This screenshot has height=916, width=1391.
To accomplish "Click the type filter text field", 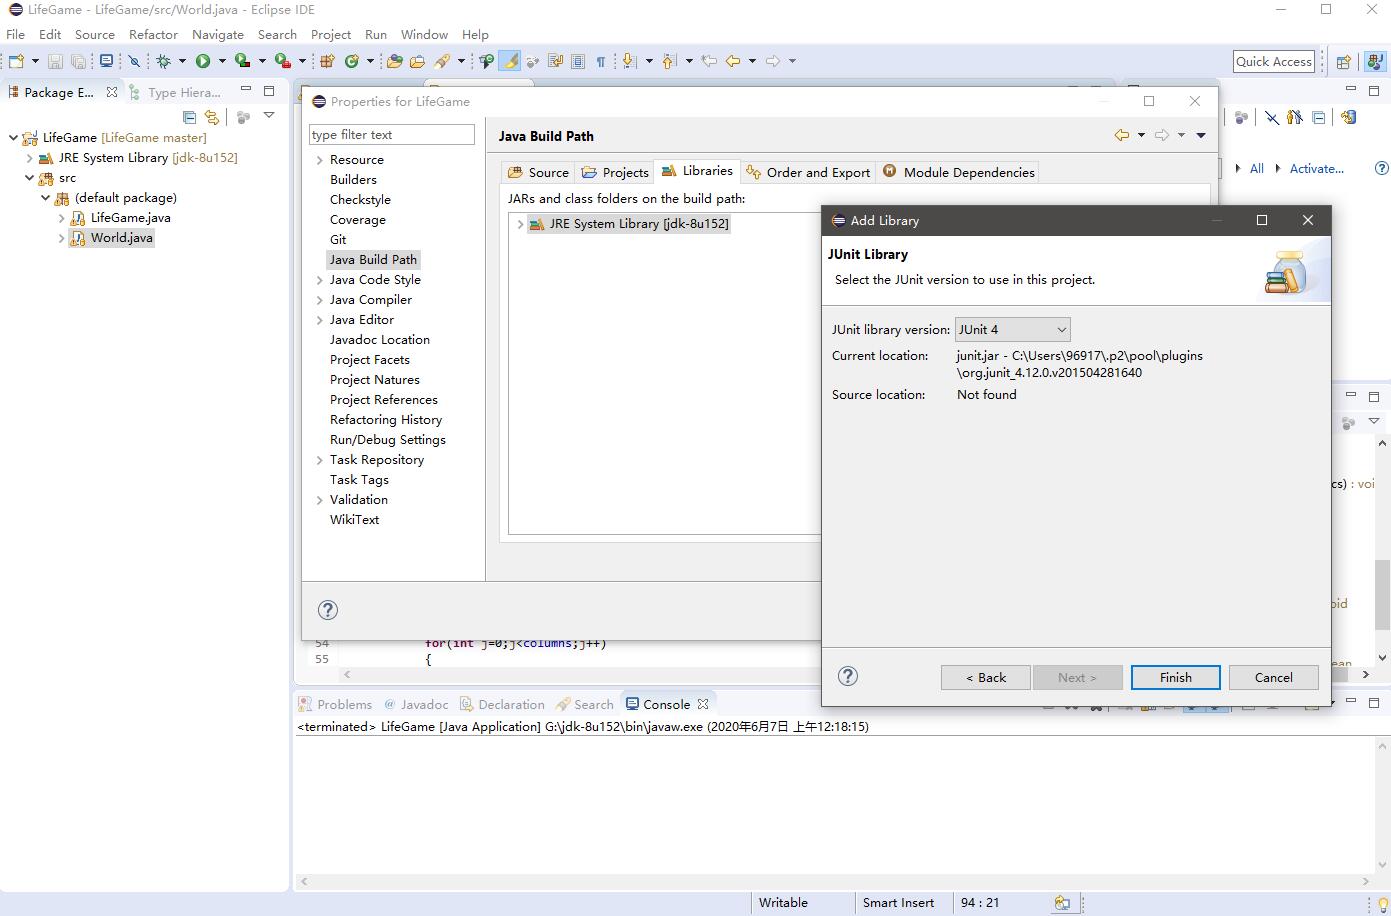I will coord(392,135).
